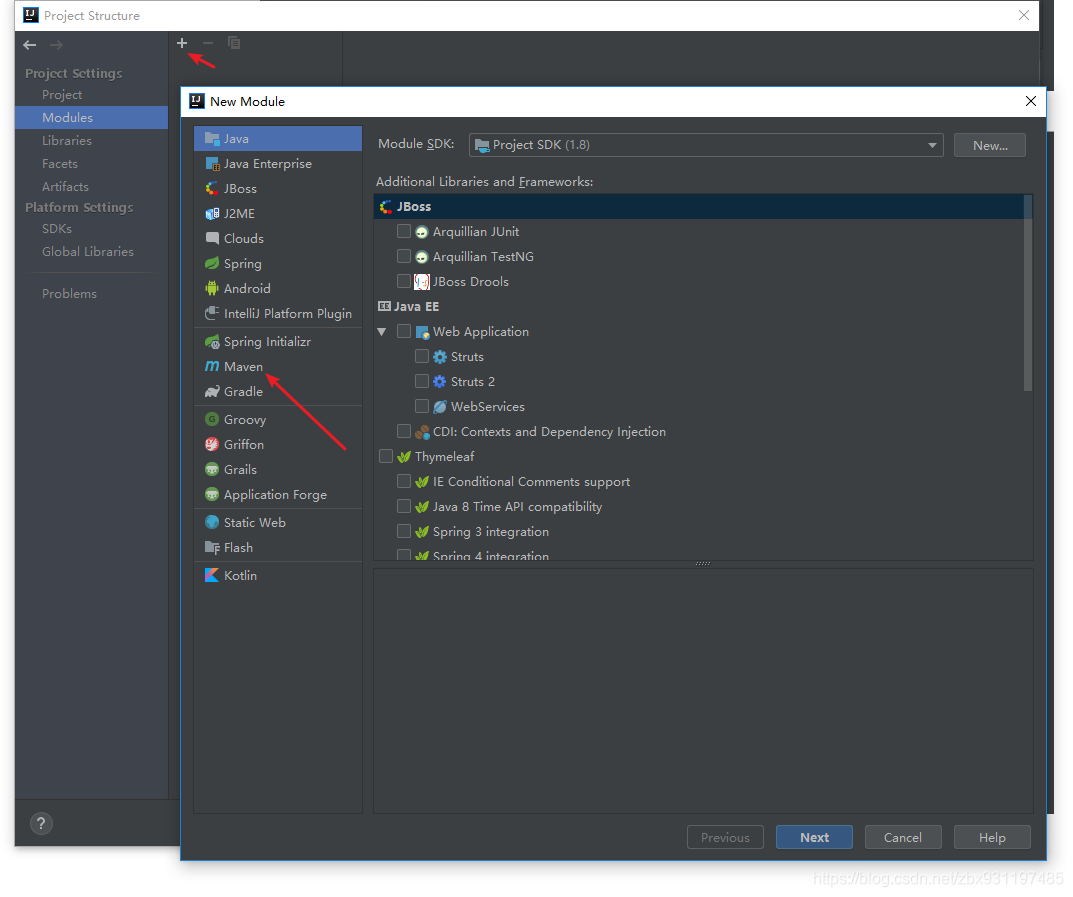Select the Application Forge icon
This screenshot has height=897, width=1073.
(212, 494)
